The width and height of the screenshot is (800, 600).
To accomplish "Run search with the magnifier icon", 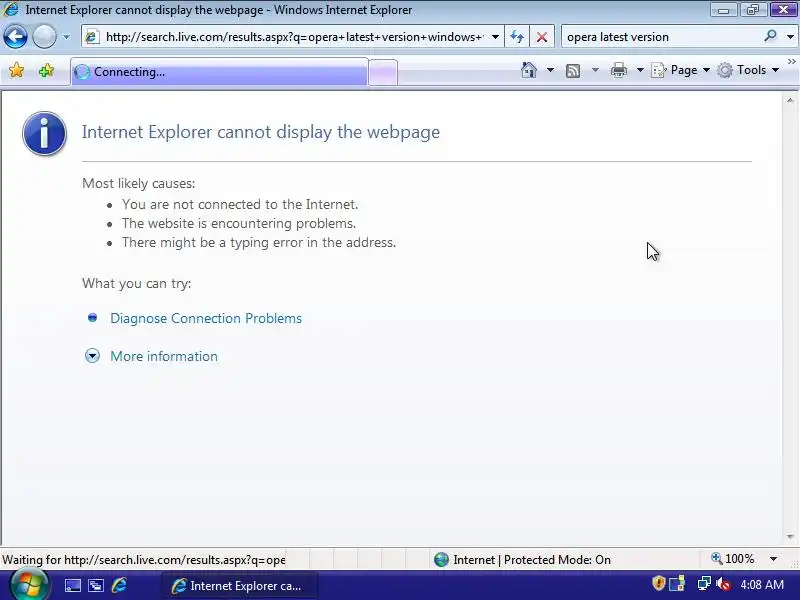I will pyautogui.click(x=770, y=36).
